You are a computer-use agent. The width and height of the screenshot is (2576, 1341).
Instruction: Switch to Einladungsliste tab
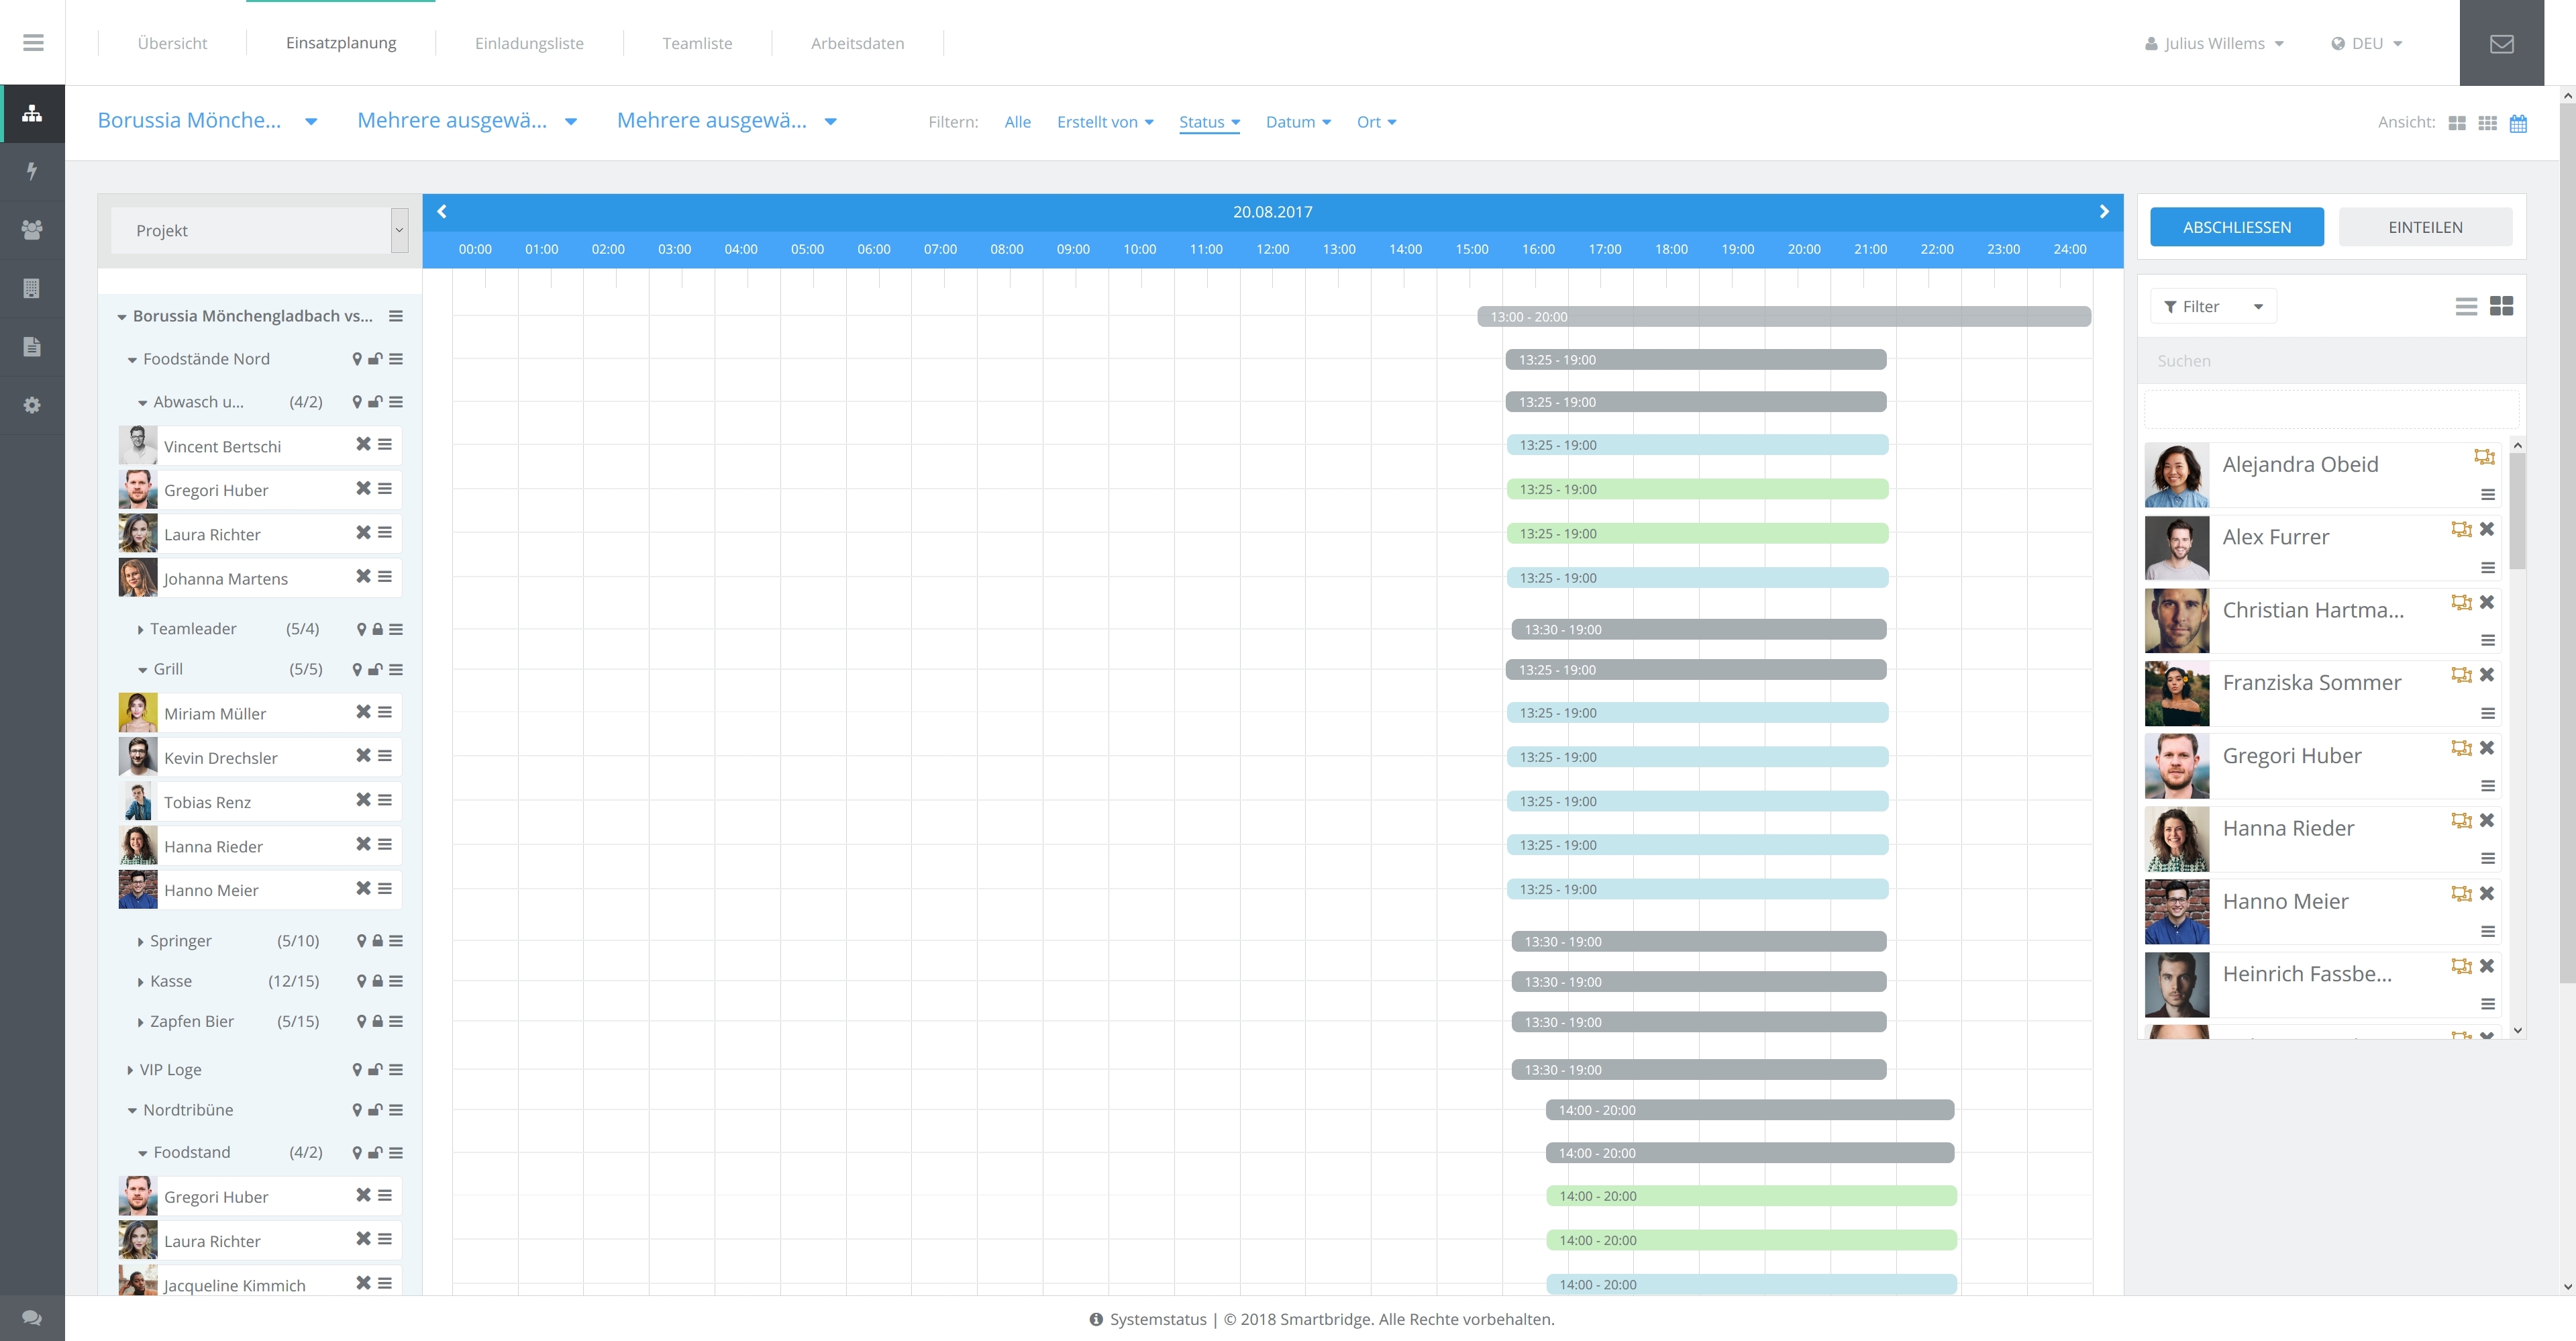coord(529,43)
